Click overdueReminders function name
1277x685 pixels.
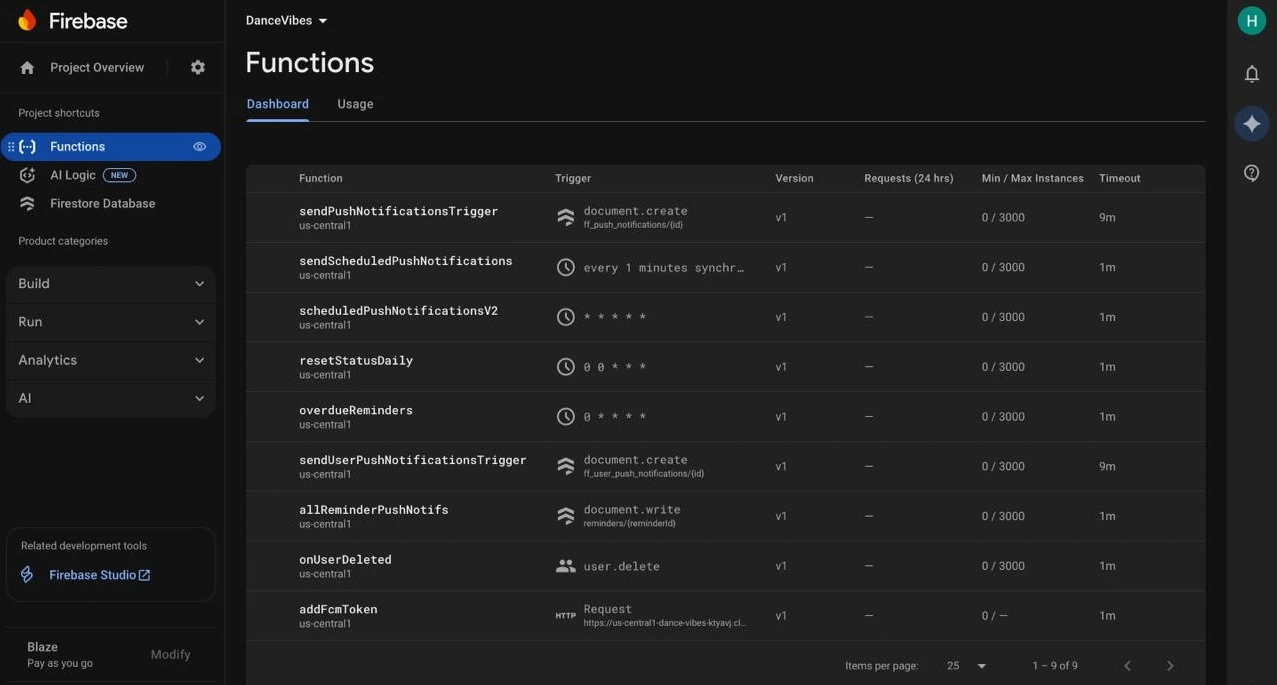[356, 410]
